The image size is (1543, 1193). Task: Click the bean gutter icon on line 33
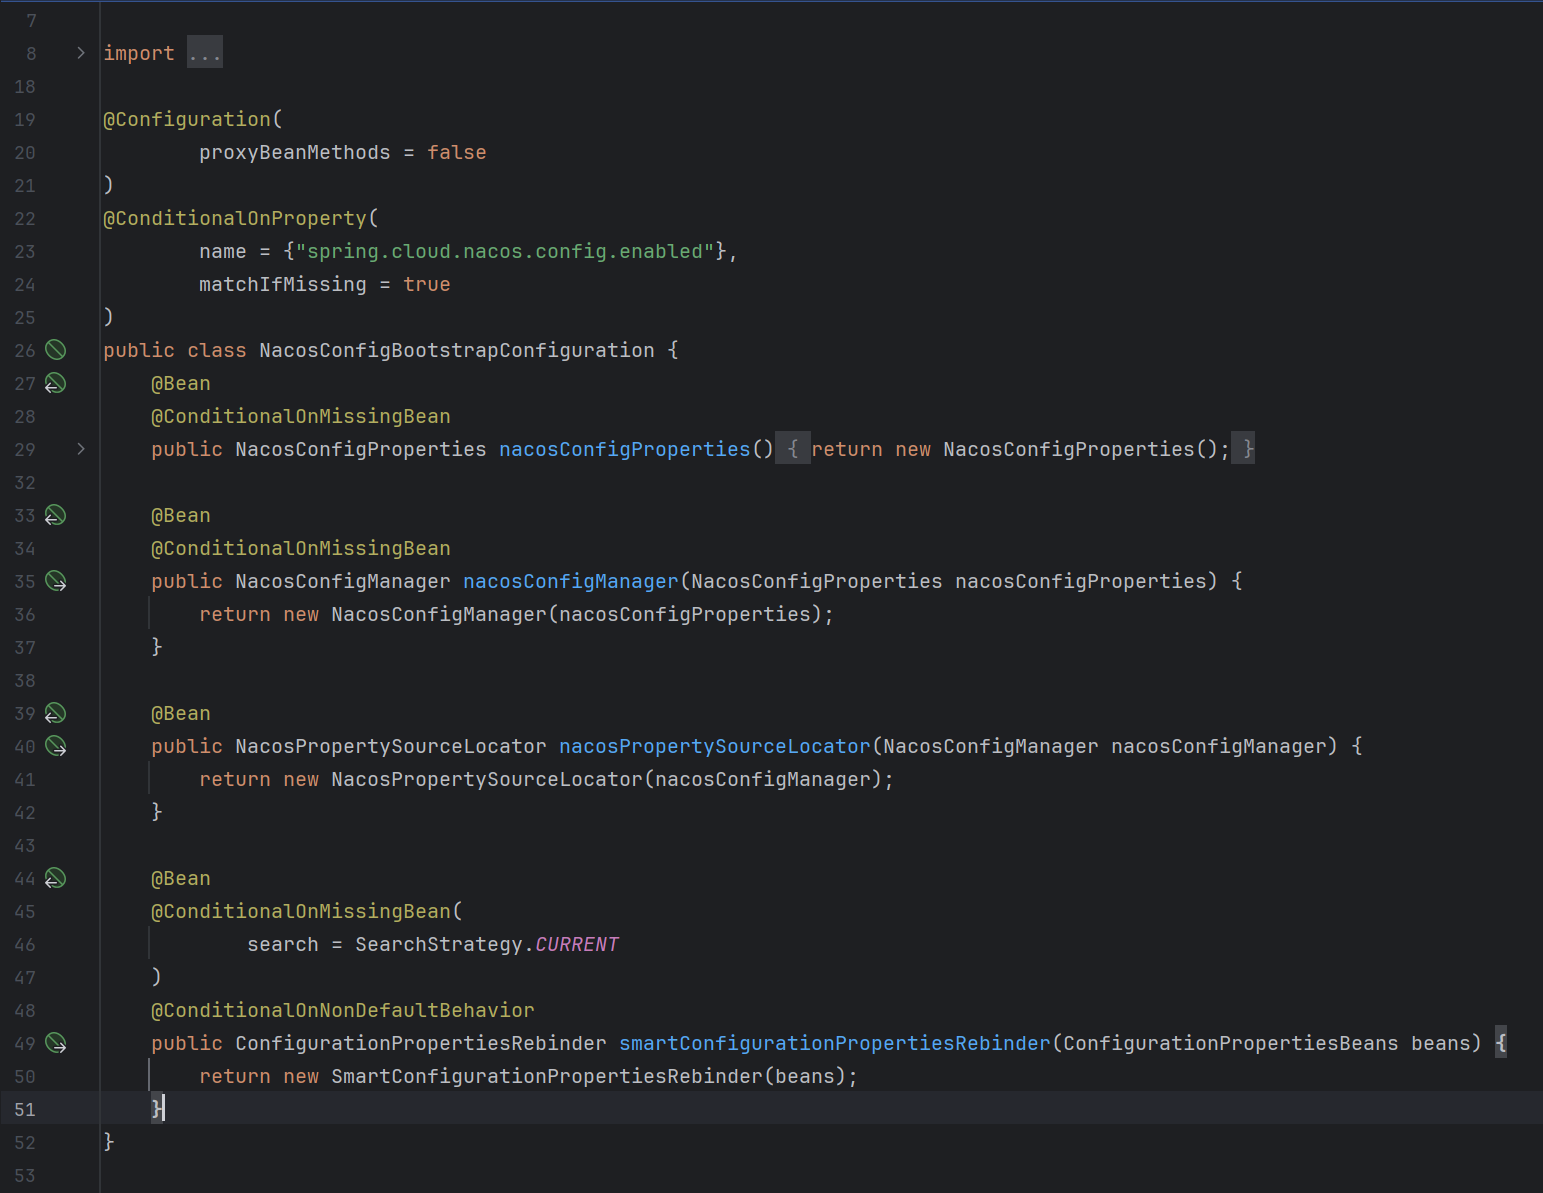point(56,515)
